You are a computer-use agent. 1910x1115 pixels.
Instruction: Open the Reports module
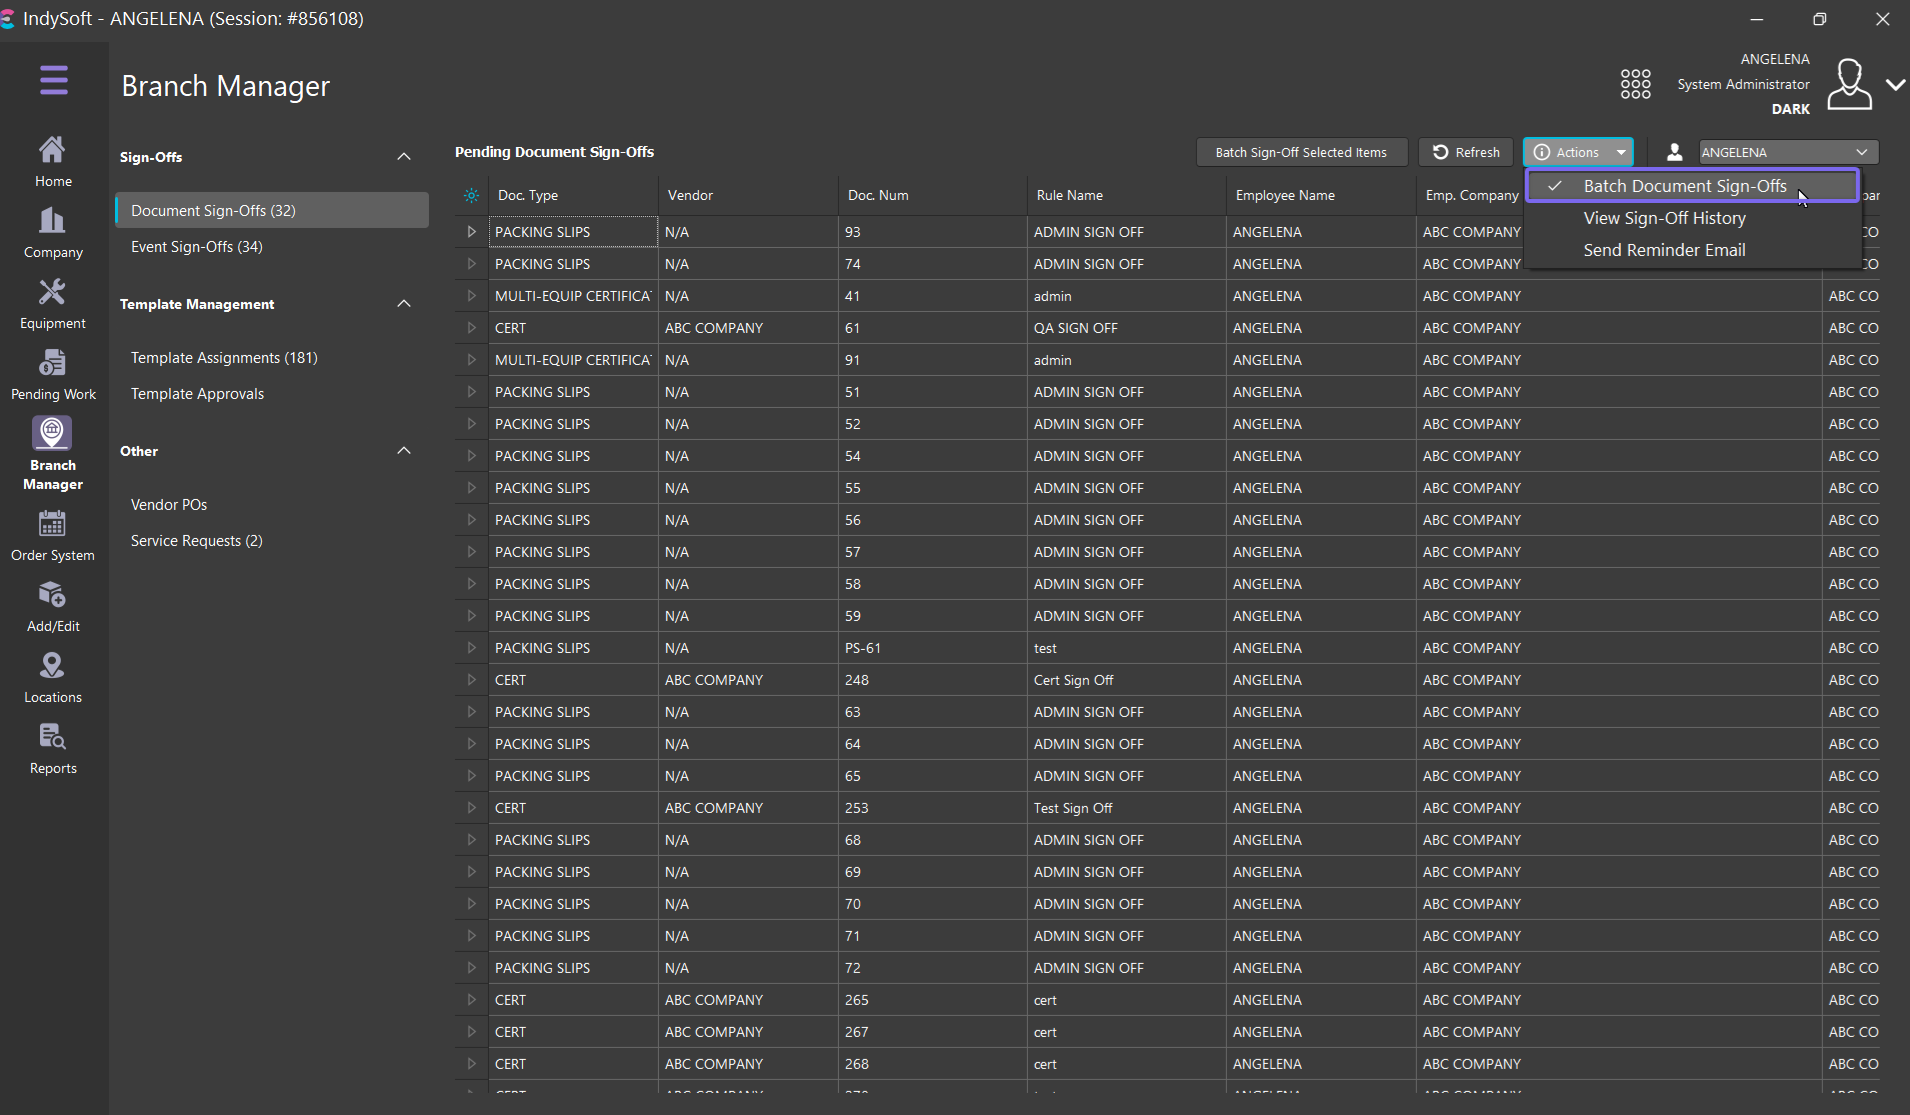53,749
